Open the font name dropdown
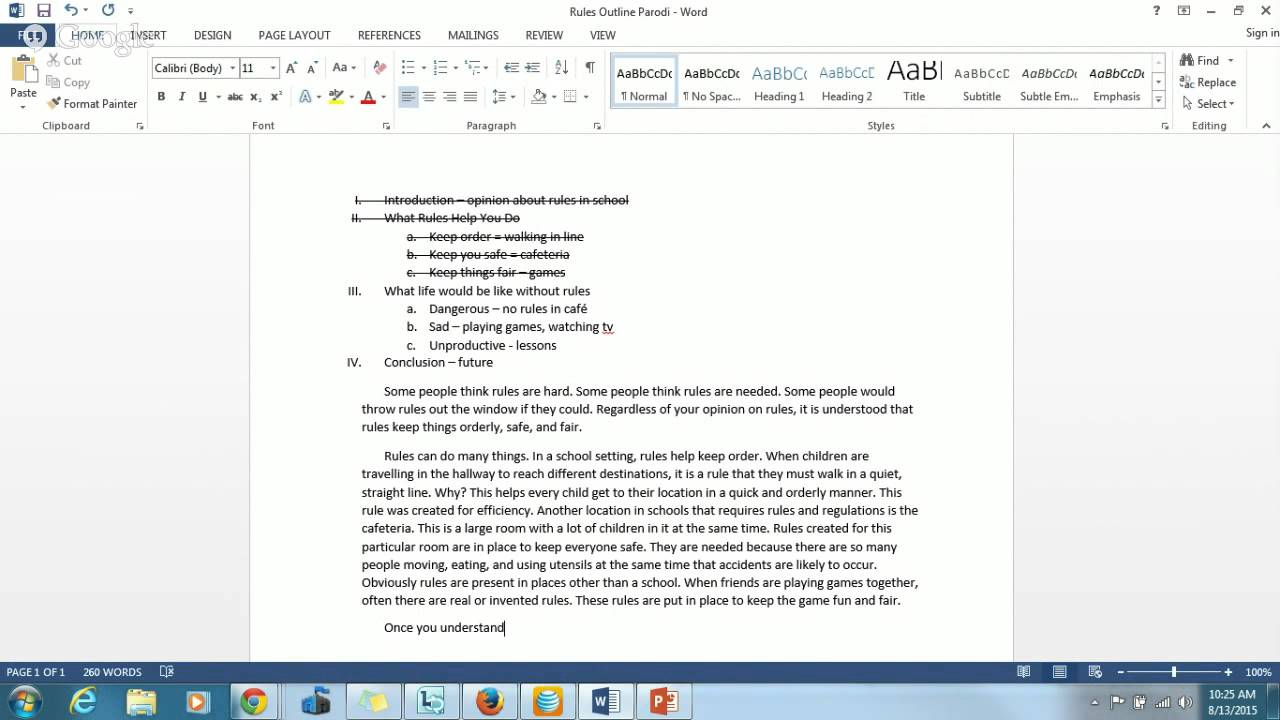This screenshot has width=1280, height=720. click(232, 68)
